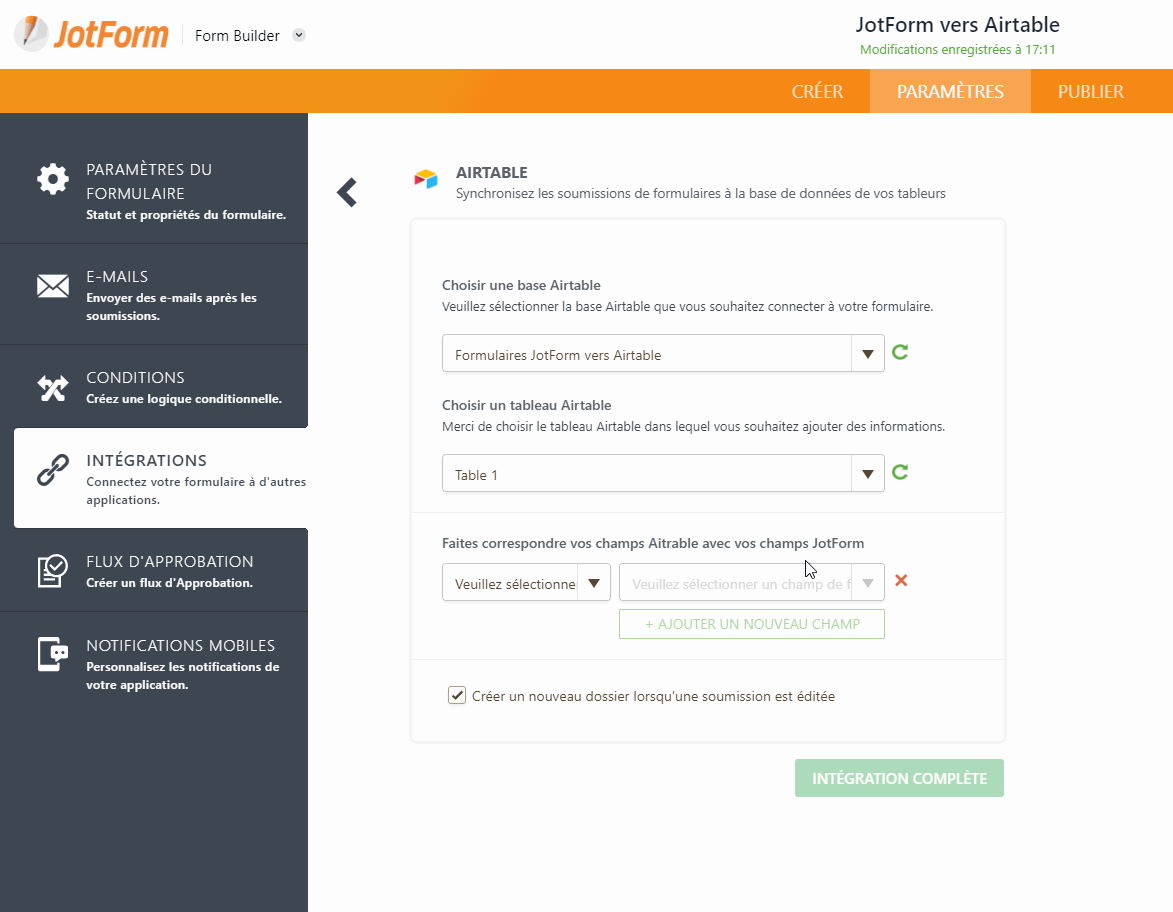
Task: Open the CONDITIONS section
Action: (x=154, y=387)
